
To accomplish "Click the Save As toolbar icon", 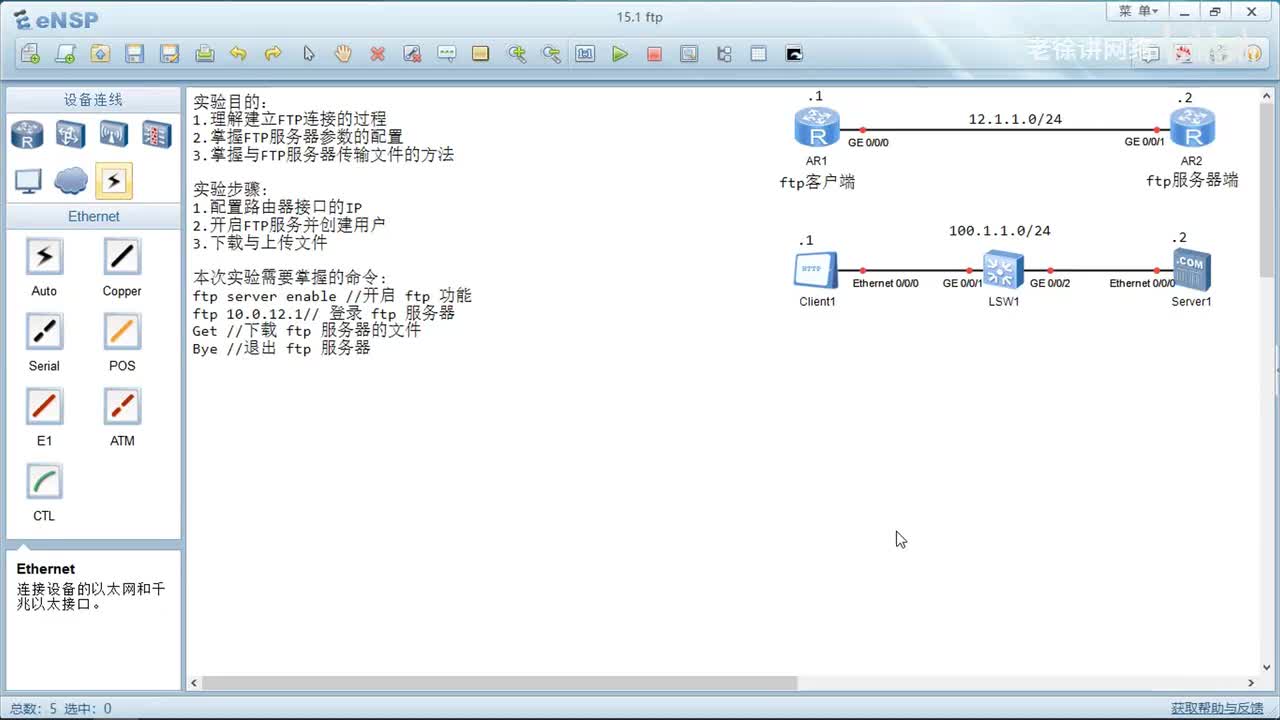I will 169,54.
